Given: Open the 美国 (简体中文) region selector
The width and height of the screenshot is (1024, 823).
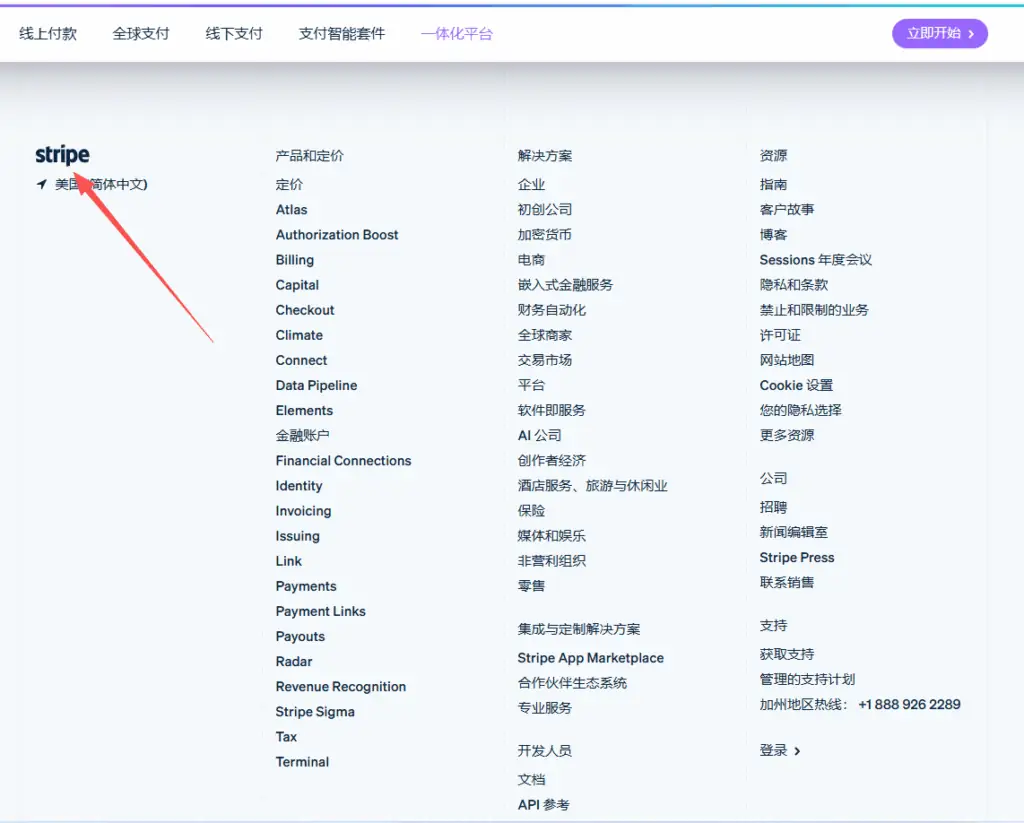Looking at the screenshot, I should point(101,184).
